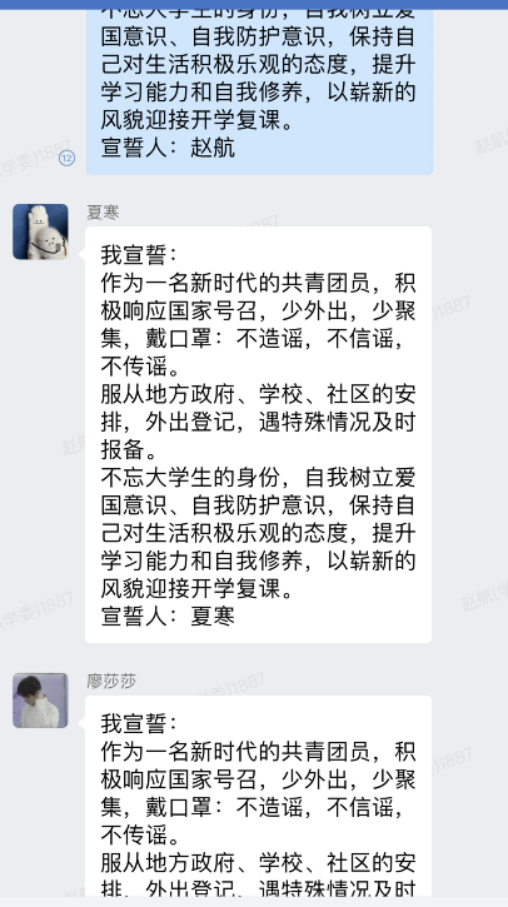The width and height of the screenshot is (508, 907).
Task: Click the signature line 宣誓人:夏寒
Action: point(168,616)
